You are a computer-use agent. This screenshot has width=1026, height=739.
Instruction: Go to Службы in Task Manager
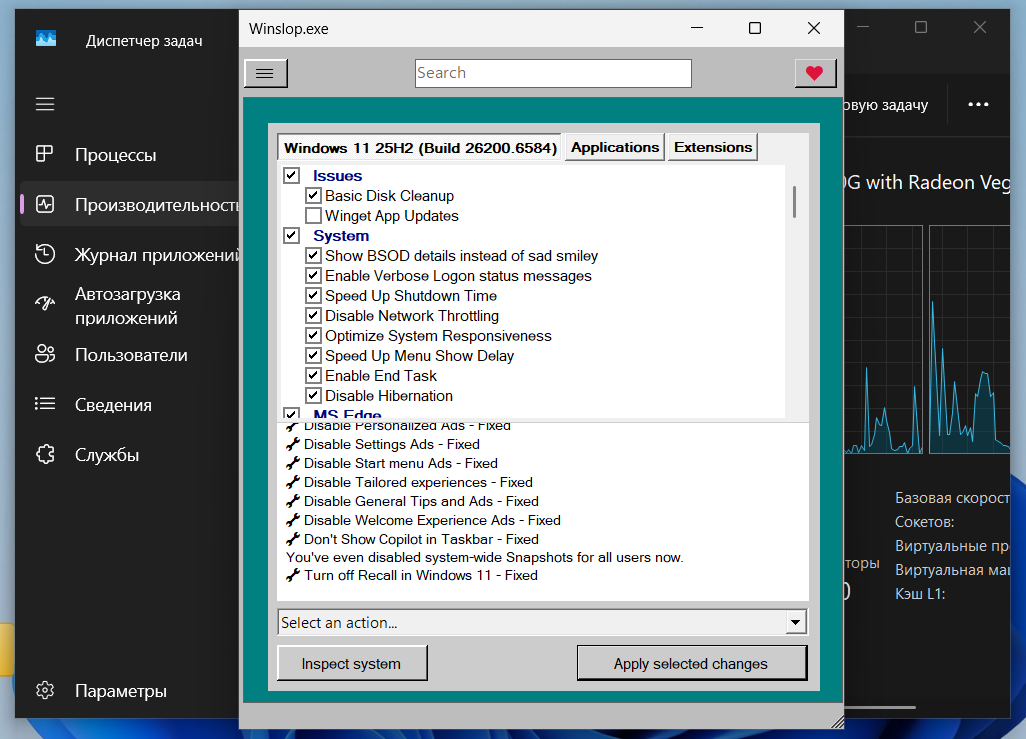point(107,455)
